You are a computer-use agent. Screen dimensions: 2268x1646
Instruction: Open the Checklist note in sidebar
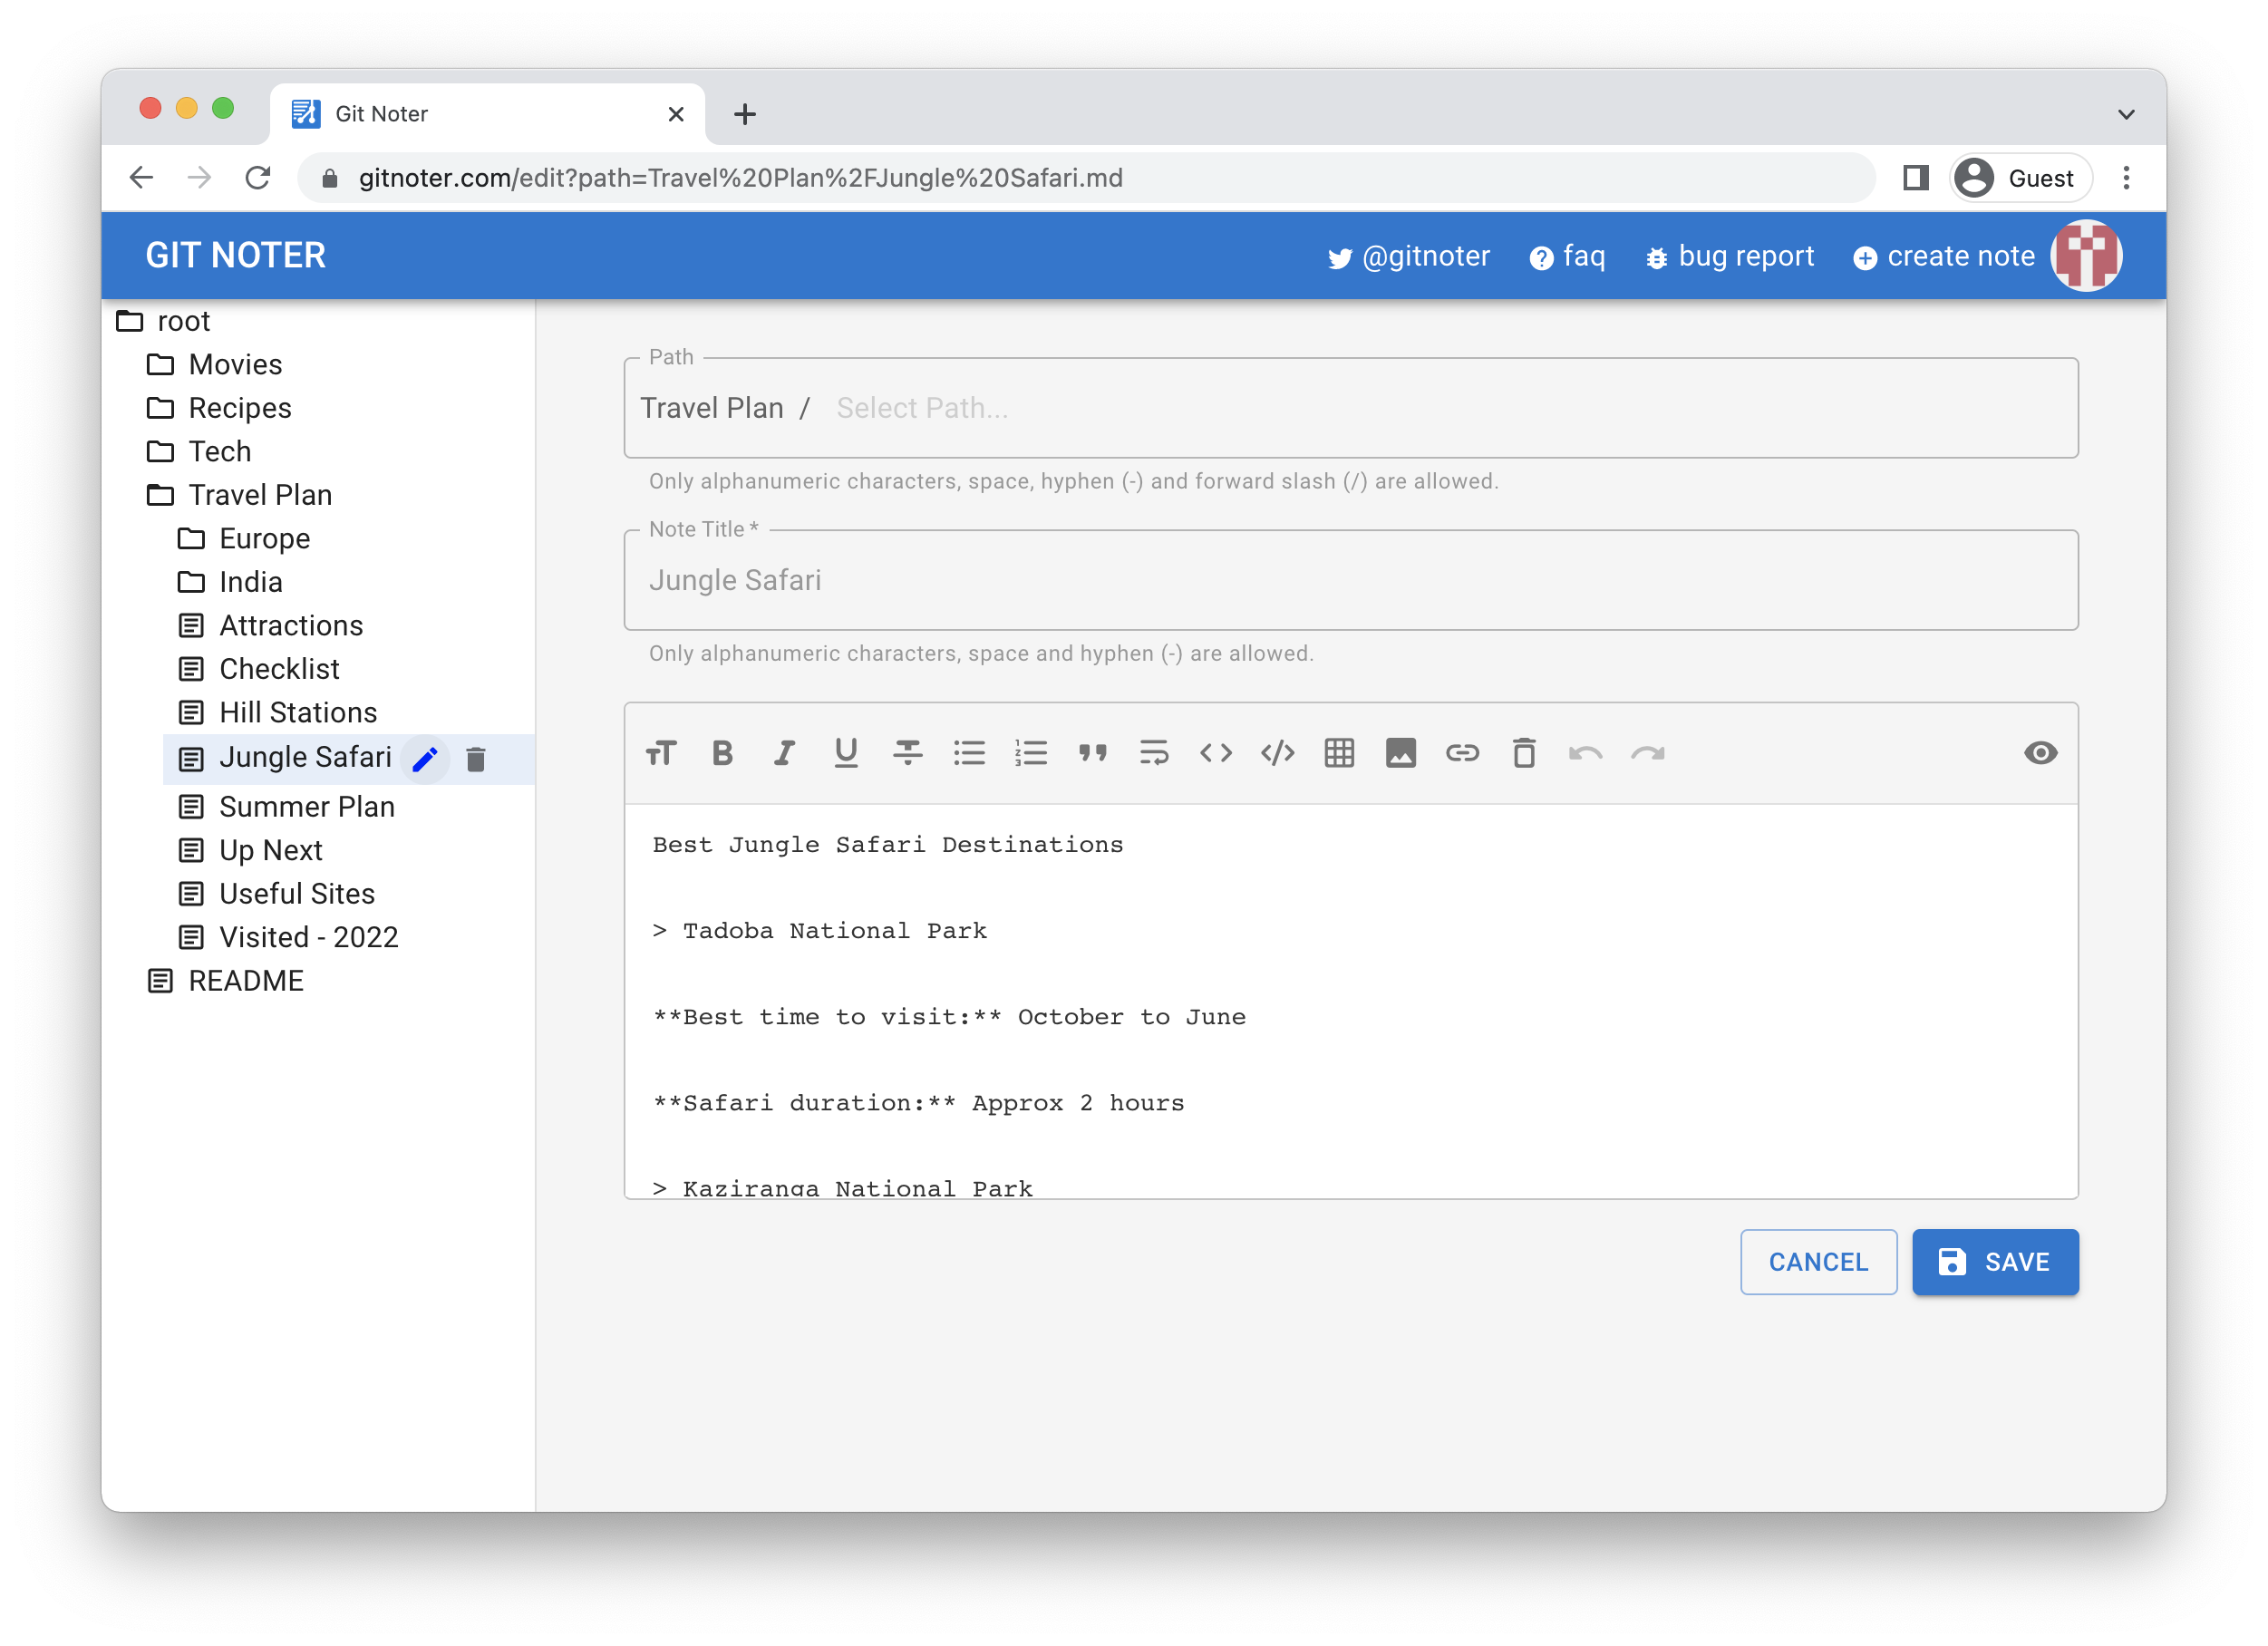tap(279, 669)
